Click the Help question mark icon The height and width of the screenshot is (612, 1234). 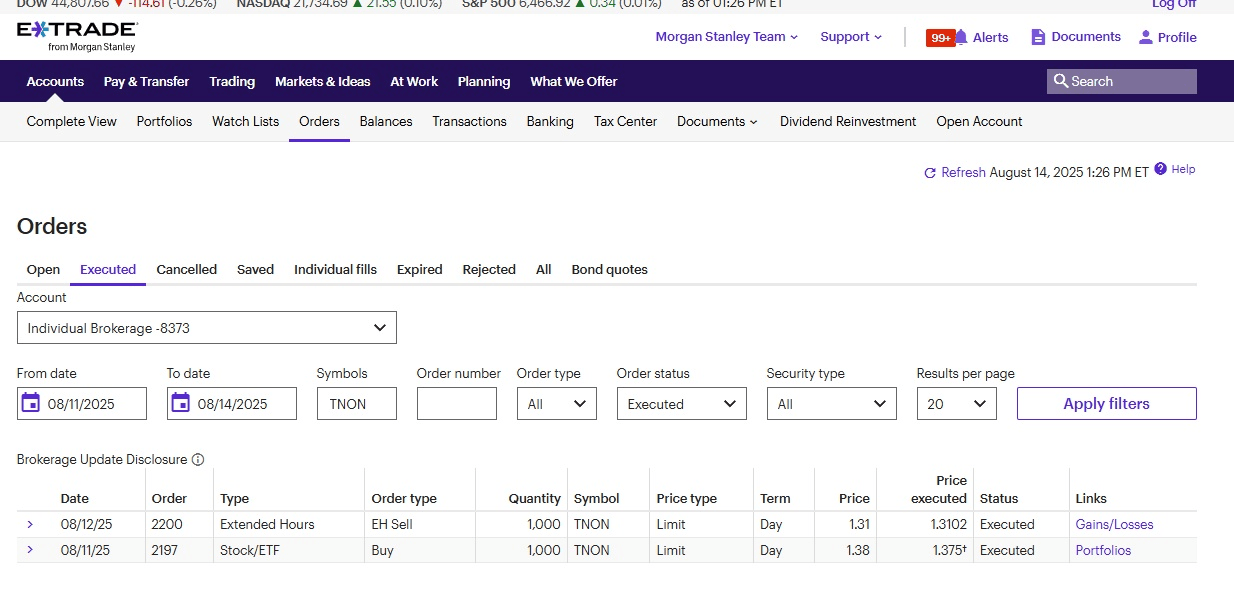click(x=1160, y=169)
